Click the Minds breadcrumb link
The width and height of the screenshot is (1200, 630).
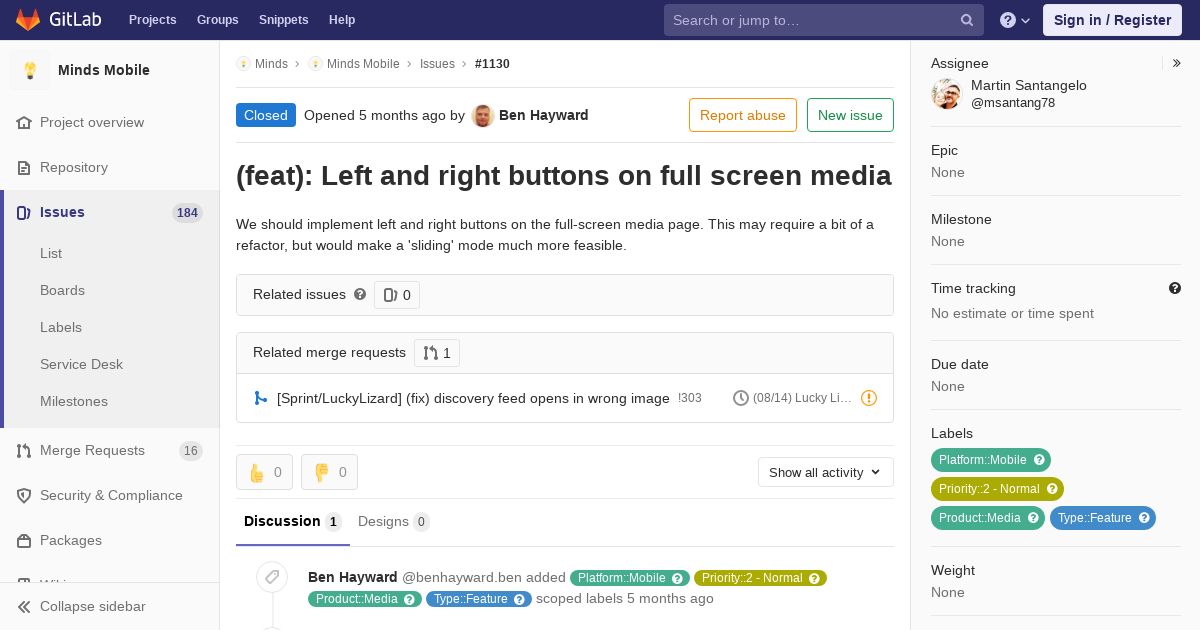pyautogui.click(x=271, y=64)
